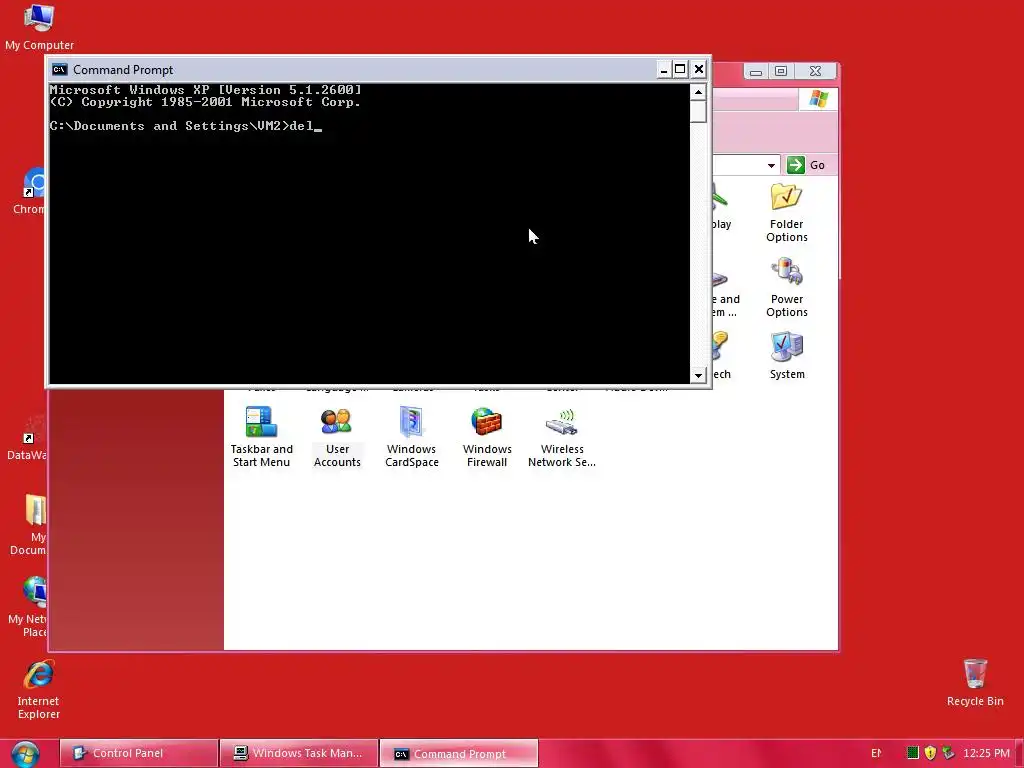
Task: Close the Command Prompt window
Action: click(699, 69)
